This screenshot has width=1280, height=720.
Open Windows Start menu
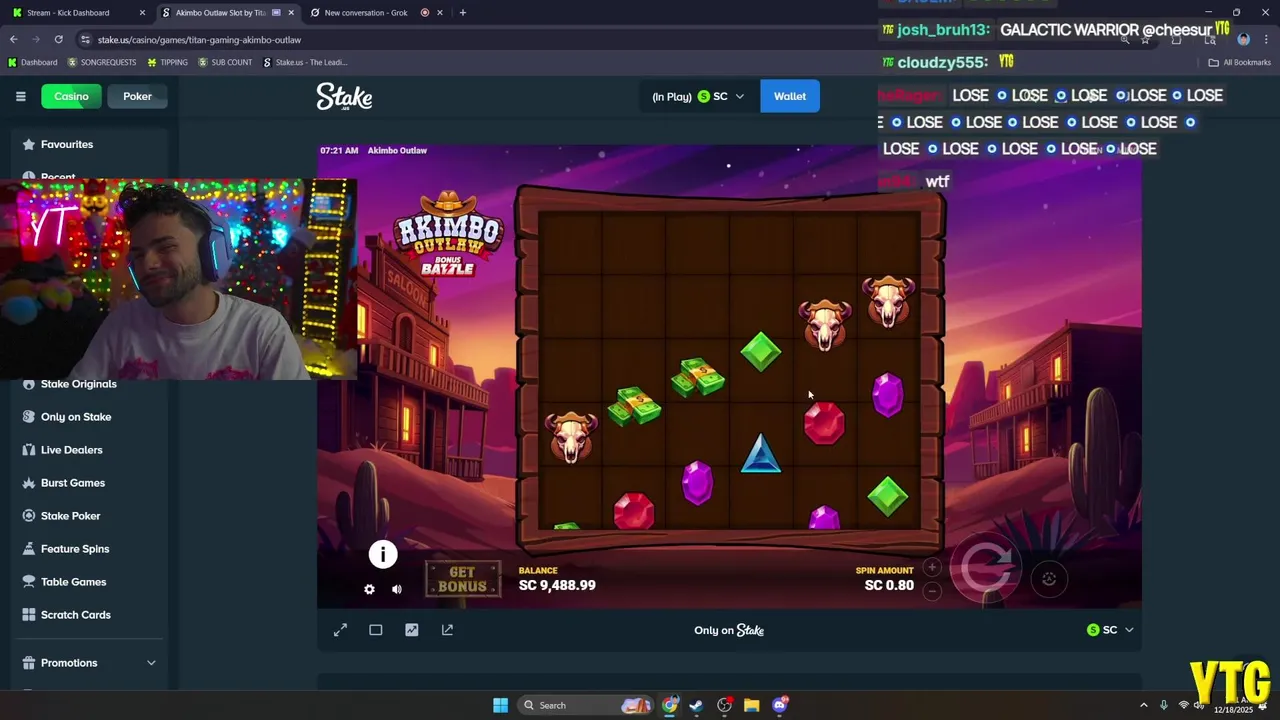coord(500,705)
